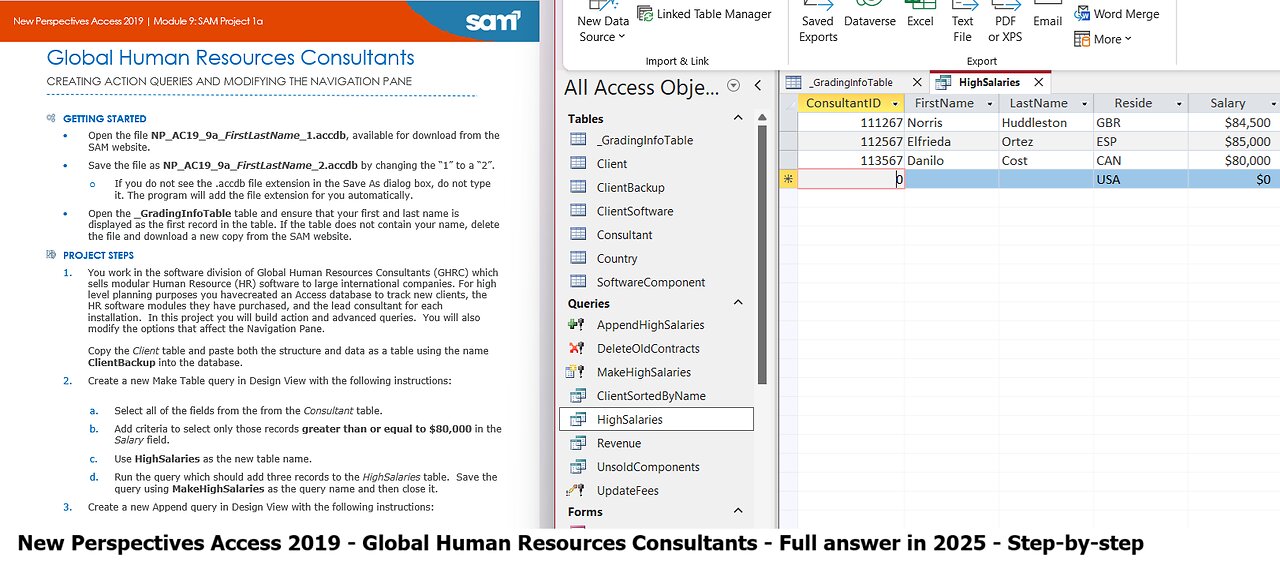Click the Salary cell $84,500

[x=1234, y=122]
